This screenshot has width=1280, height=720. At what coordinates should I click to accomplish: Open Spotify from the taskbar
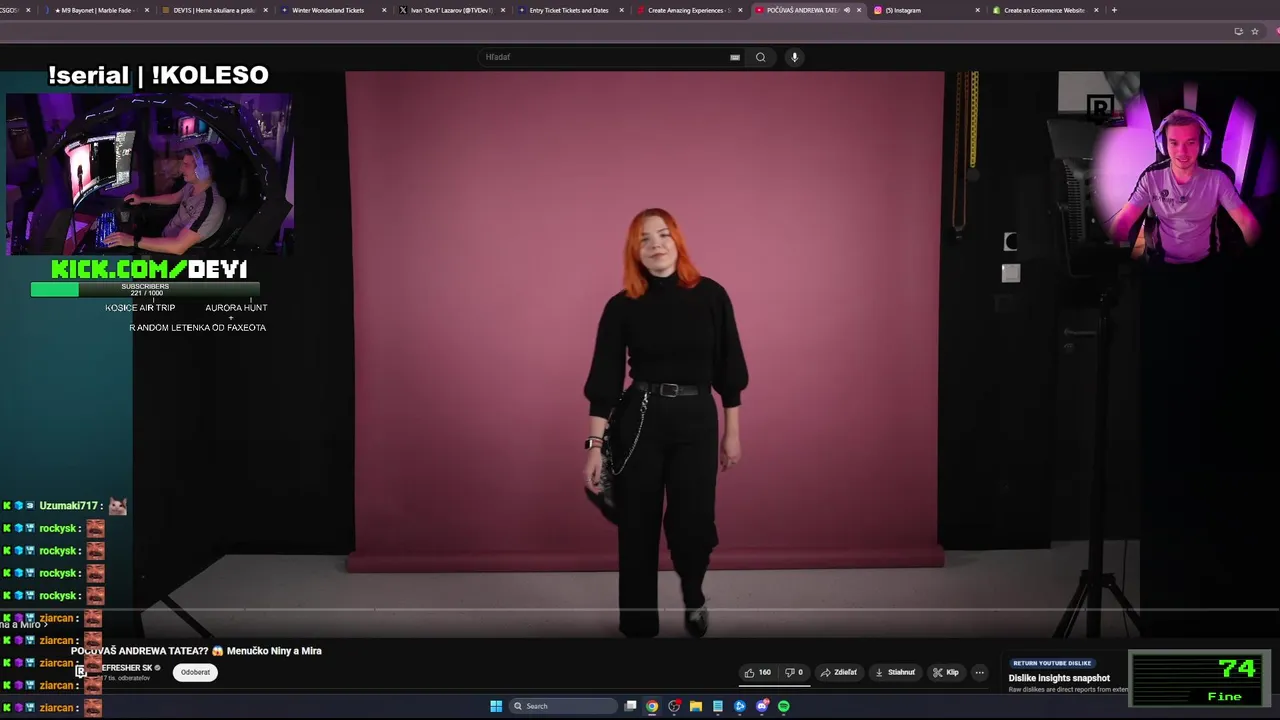tap(784, 706)
